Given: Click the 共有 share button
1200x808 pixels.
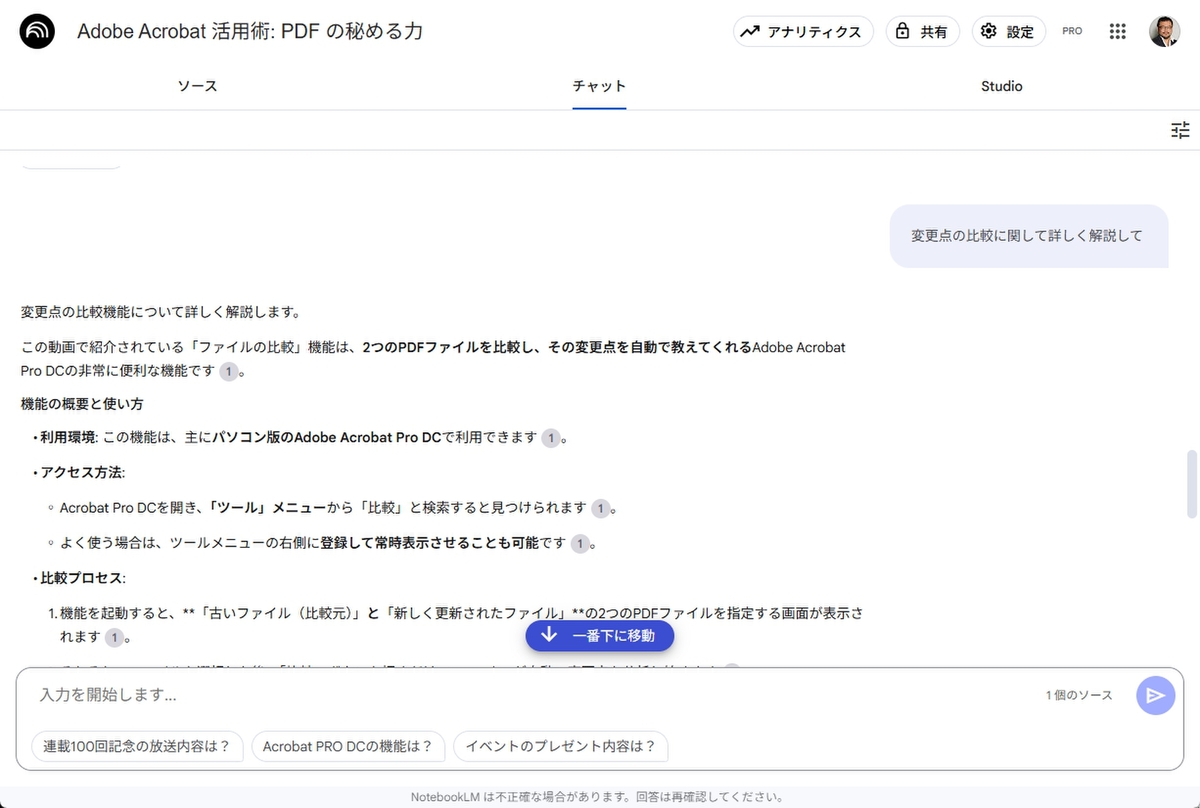Looking at the screenshot, I should click(x=921, y=32).
